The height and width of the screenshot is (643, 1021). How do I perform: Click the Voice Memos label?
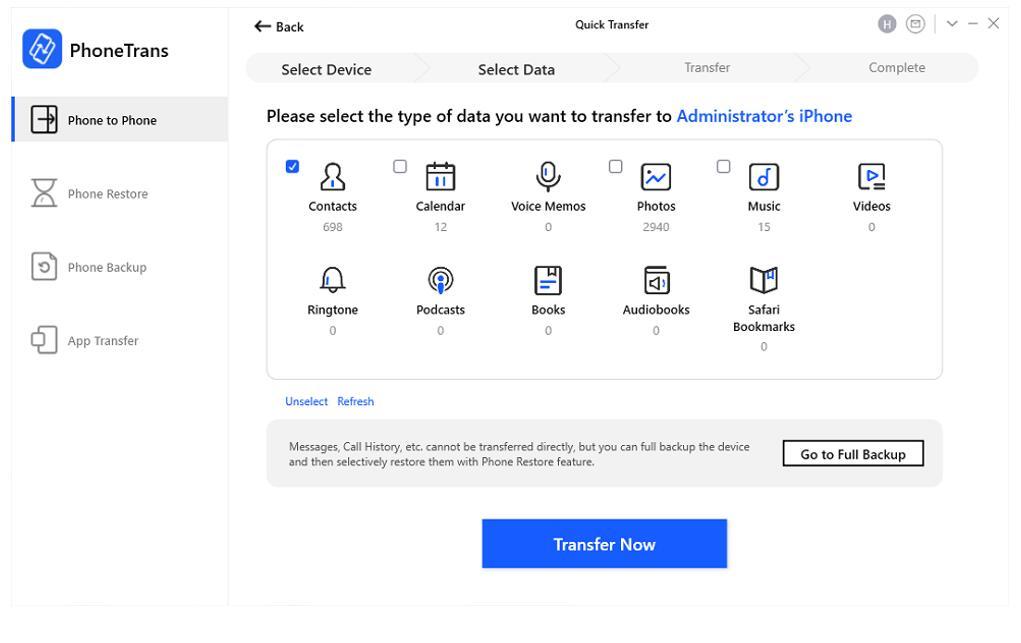coord(548,206)
